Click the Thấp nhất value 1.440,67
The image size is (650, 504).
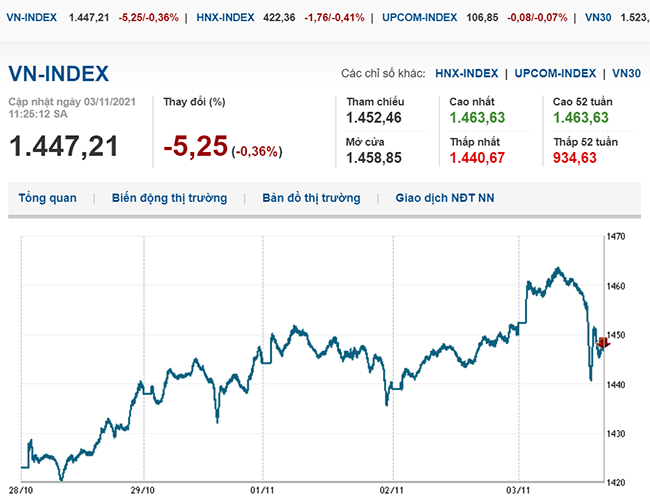click(x=478, y=157)
